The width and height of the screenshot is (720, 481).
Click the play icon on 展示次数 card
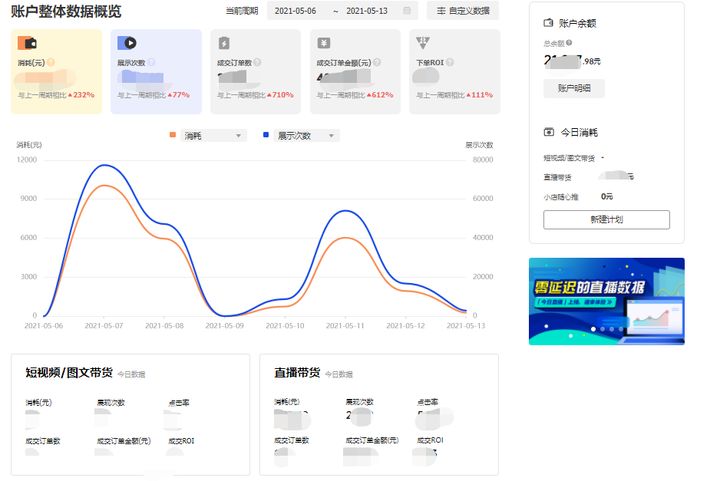pos(127,43)
